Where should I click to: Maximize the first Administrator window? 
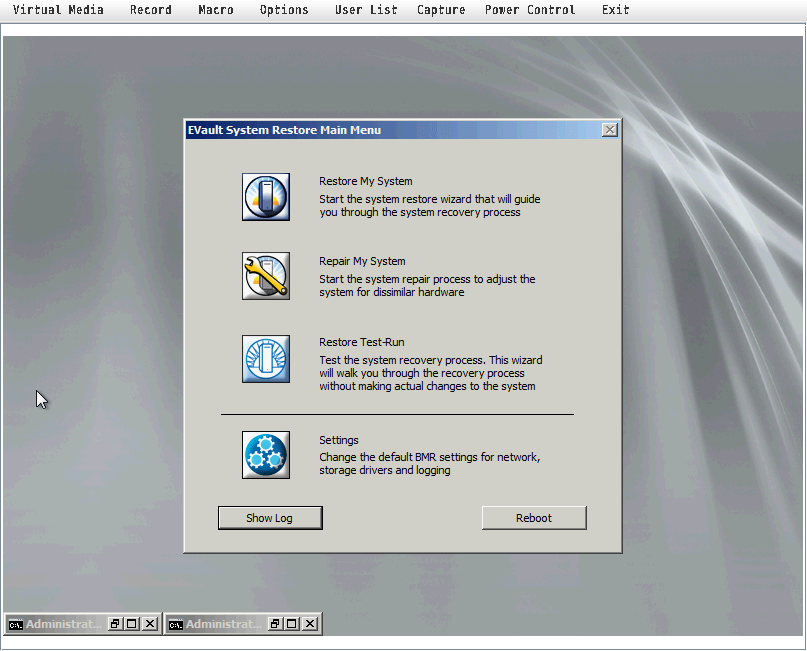[132, 624]
